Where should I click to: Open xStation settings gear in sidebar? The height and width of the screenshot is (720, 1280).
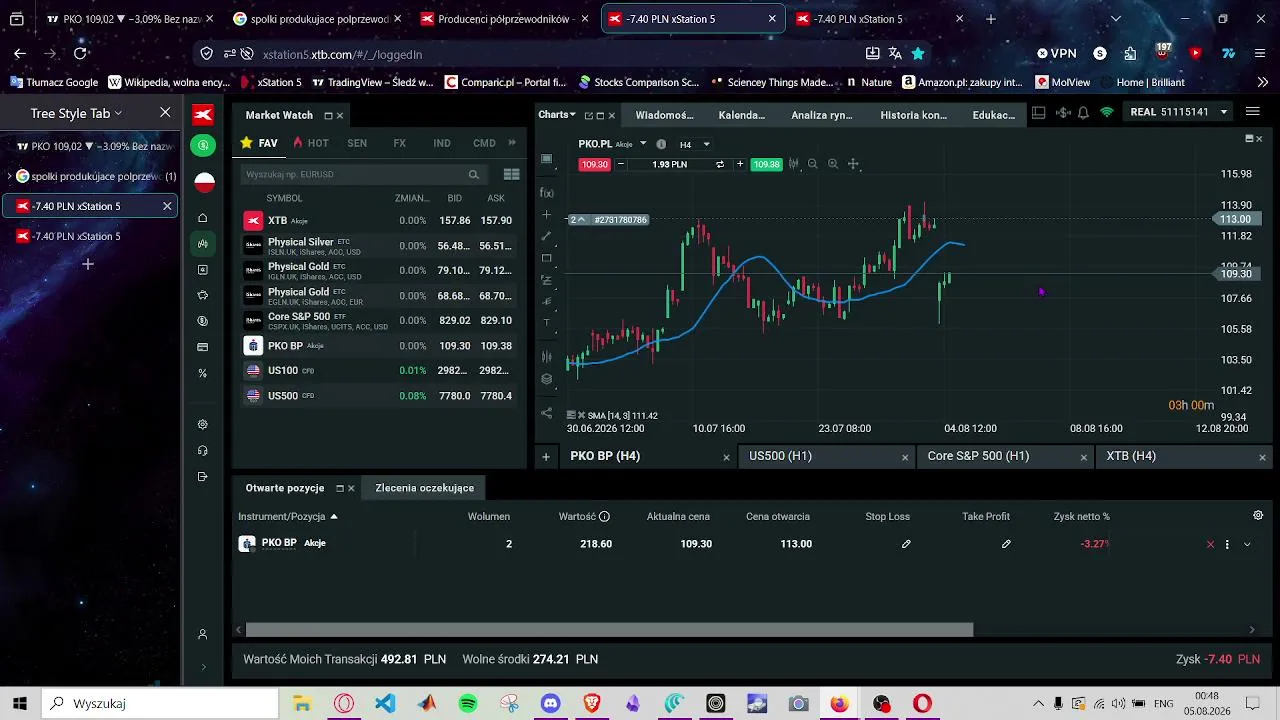pos(203,425)
